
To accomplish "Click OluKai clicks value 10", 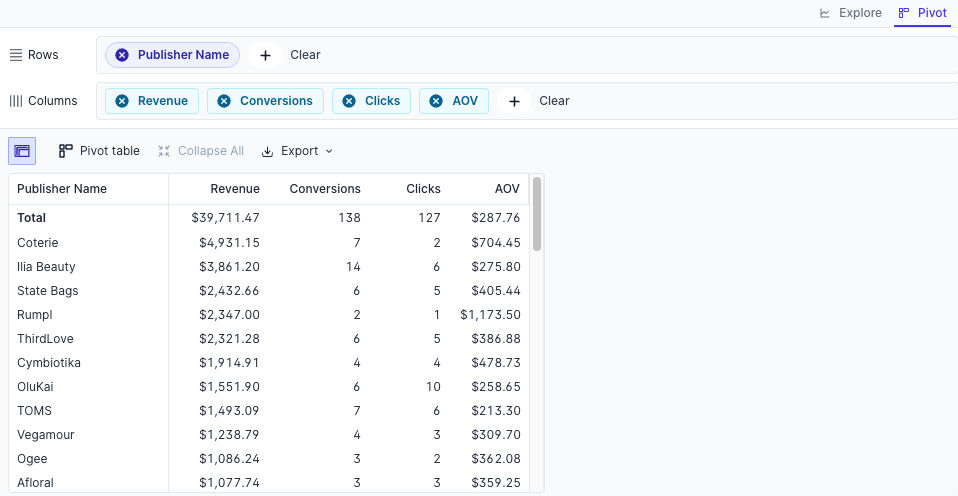I will (x=433, y=387).
